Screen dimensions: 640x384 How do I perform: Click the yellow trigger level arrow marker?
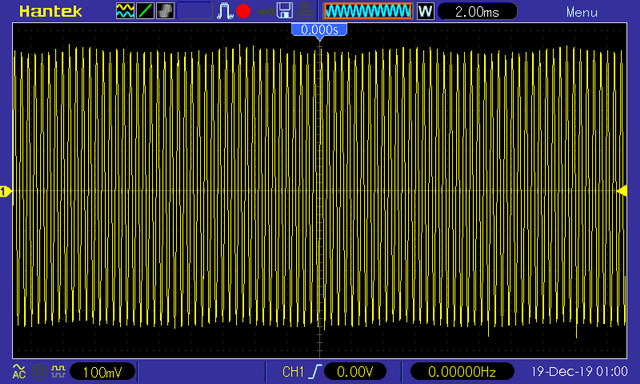pos(622,191)
